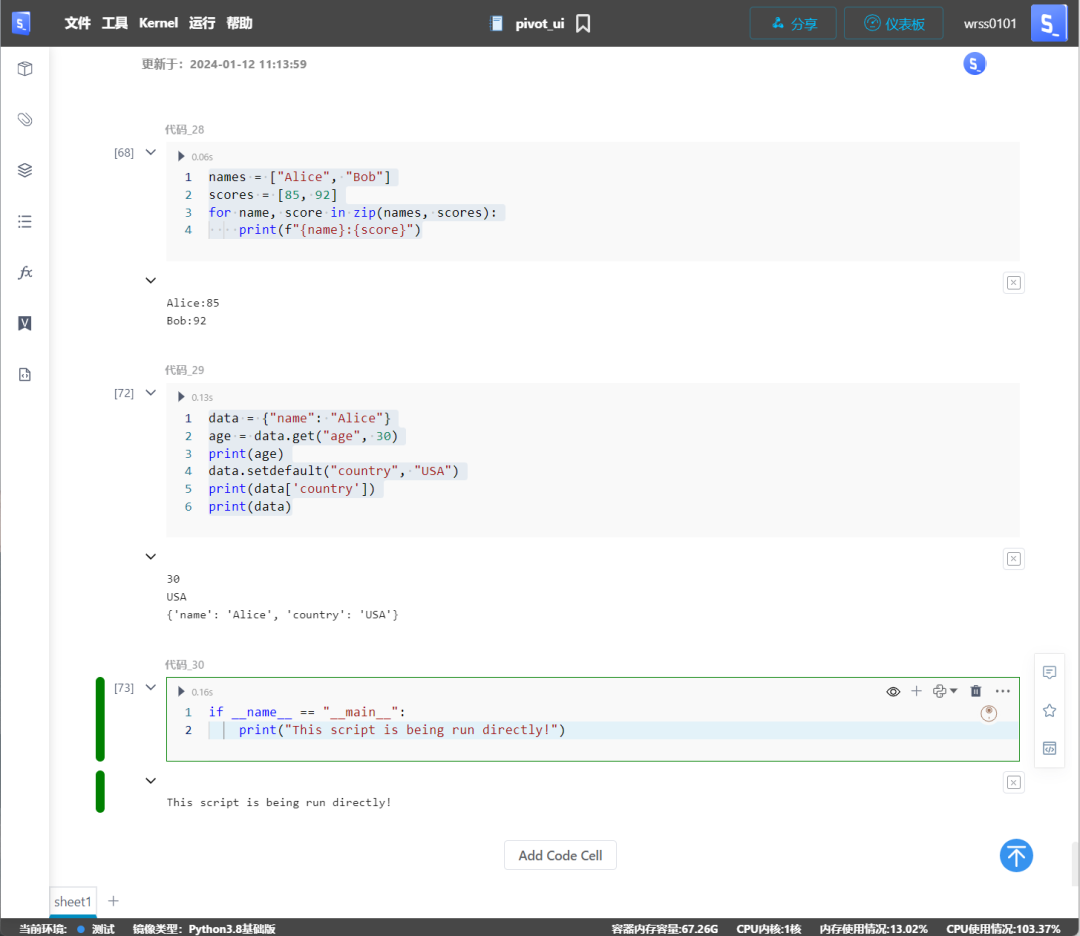Add a cell with the plus icon
Viewport: 1080px width, 936px height.
point(916,691)
